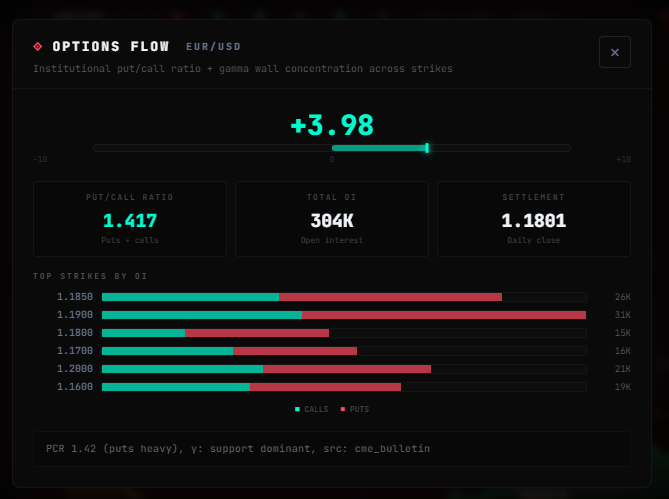Select the Settlement card
Screen dimensions: 669x499
[533, 219]
